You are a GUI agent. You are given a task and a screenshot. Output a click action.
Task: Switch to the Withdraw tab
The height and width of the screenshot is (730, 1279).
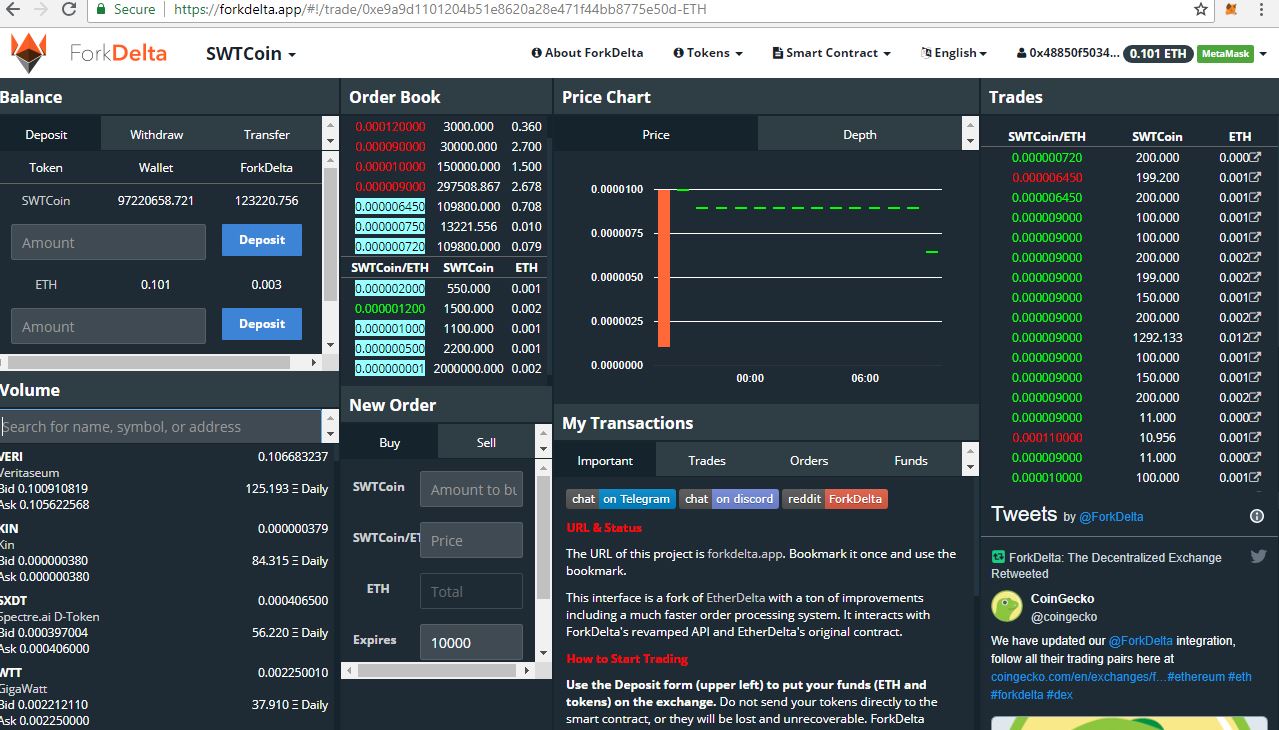pos(156,134)
